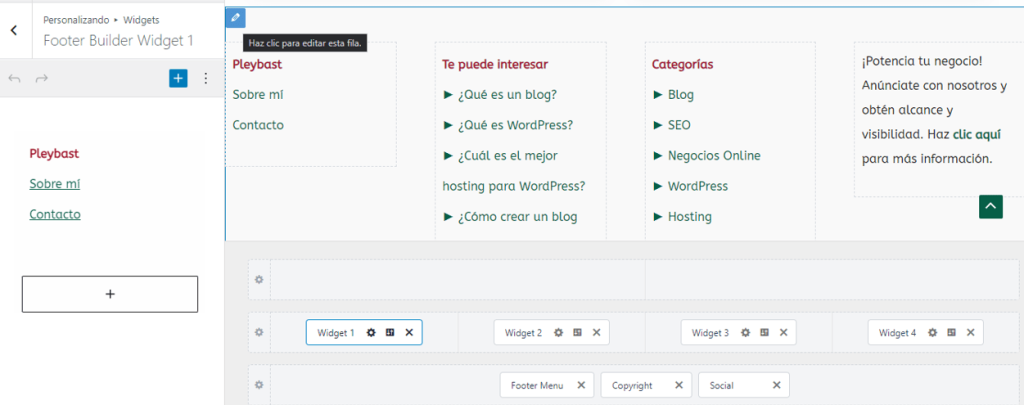Viewport: 1024px width, 405px height.
Task: Click Sobre mí link in sidebar editor
Action: (x=55, y=184)
